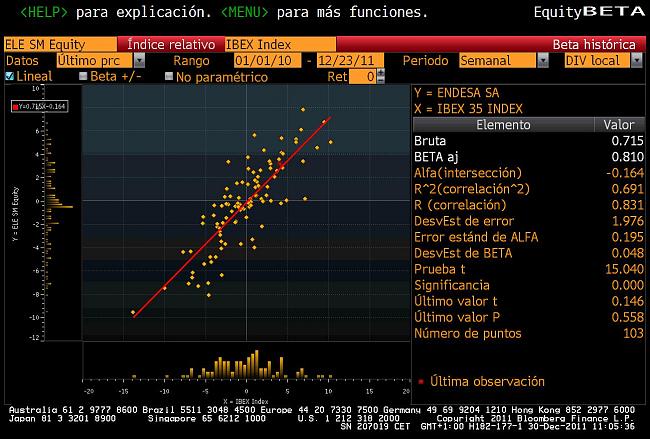Click the Último prc data field
650x439 pixels.
(95, 61)
